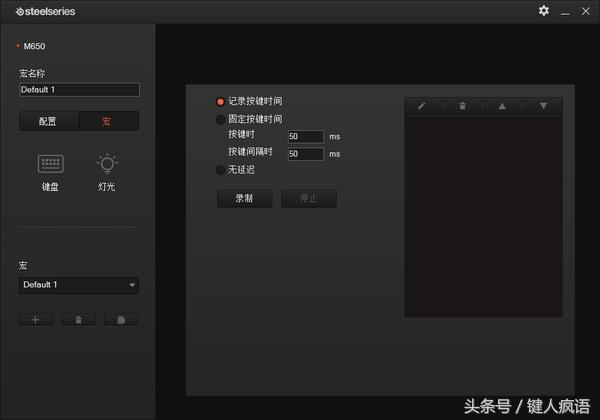Focus the 按键间隔时 50 ms field
The image size is (600, 420).
click(305, 154)
